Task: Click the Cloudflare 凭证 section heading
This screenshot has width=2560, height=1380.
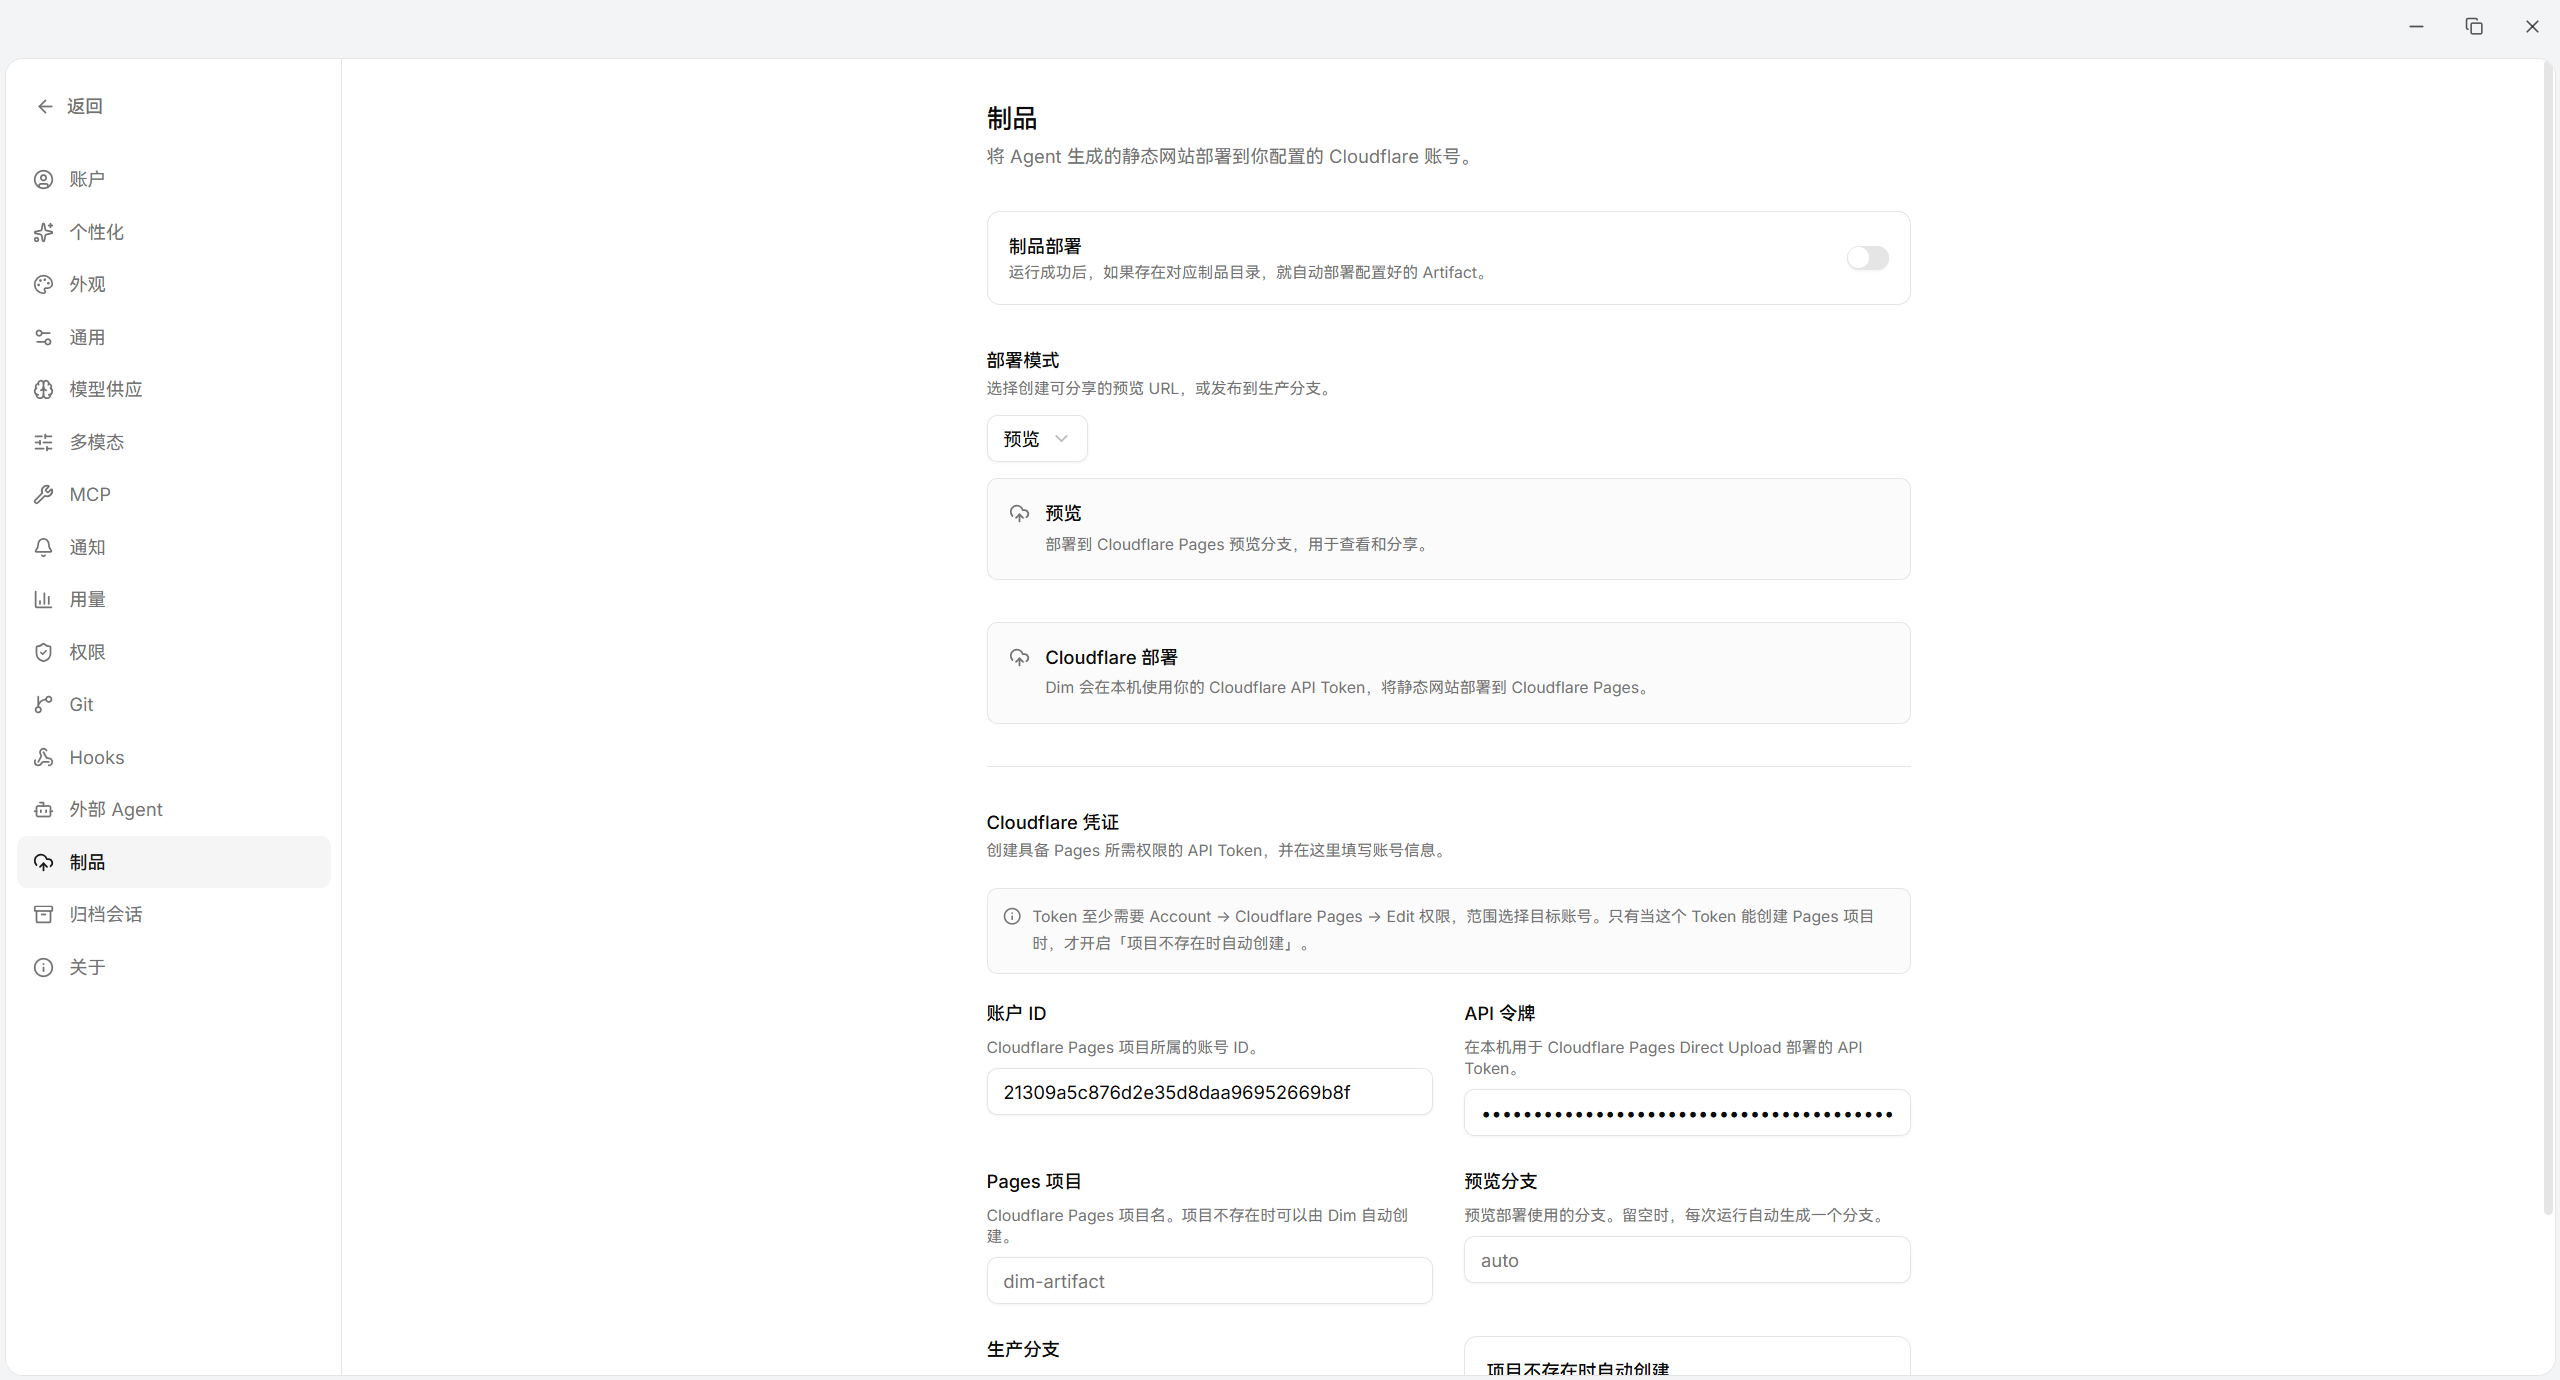Action: pyautogui.click(x=1052, y=822)
